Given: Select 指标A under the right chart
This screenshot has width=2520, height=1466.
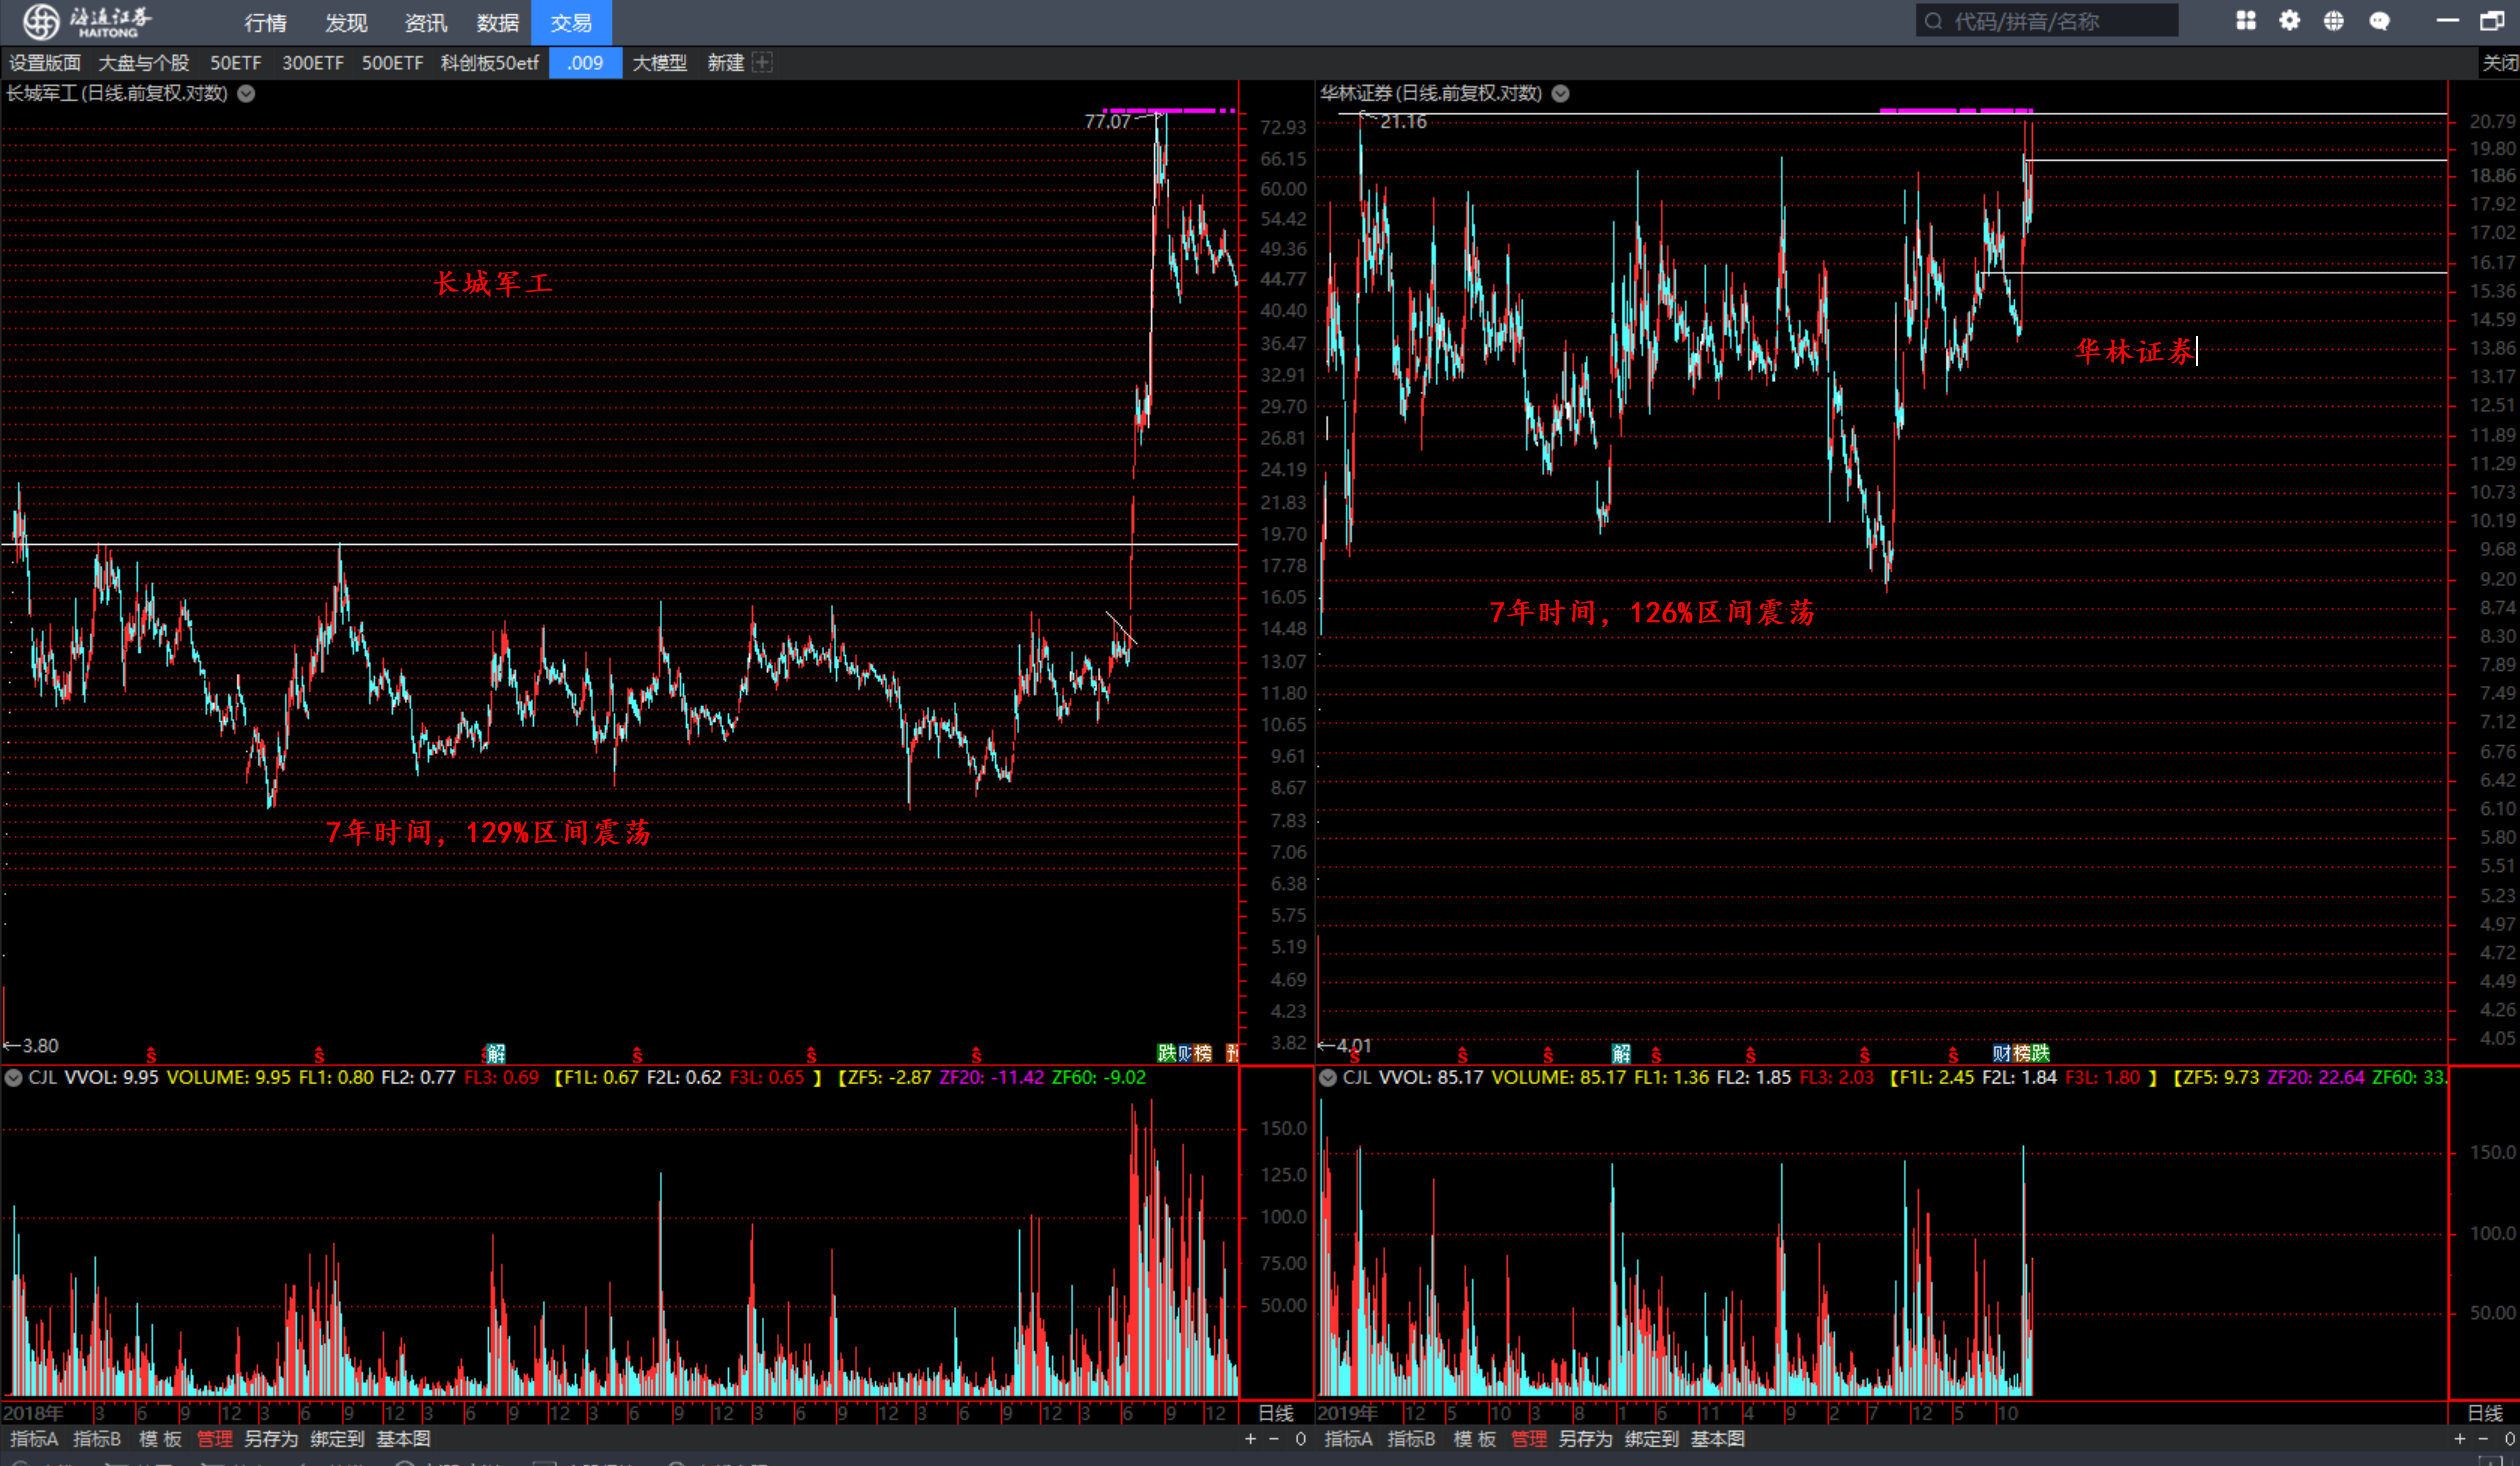Looking at the screenshot, I should coord(1348,1439).
